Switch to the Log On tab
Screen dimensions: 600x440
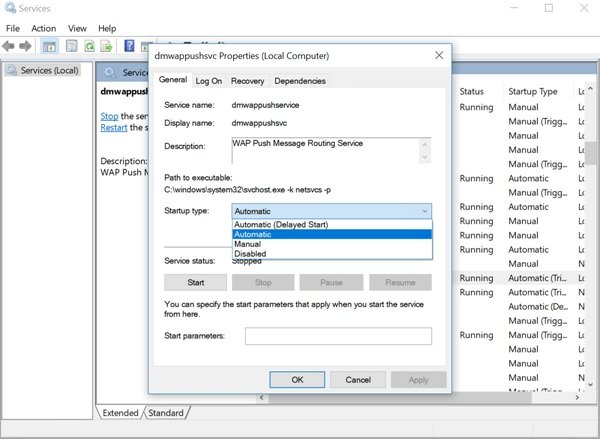tap(209, 81)
